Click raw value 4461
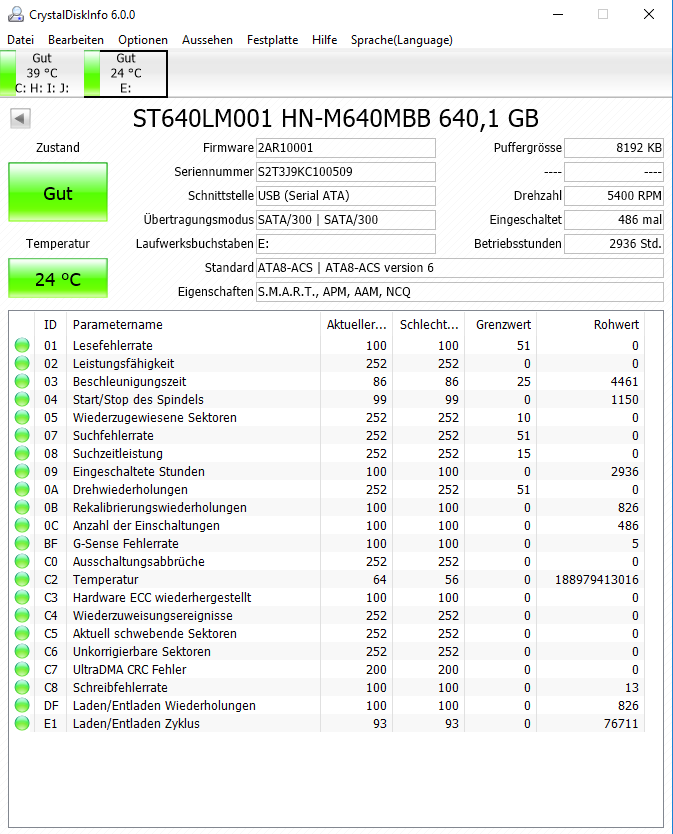The width and height of the screenshot is (673, 834). pos(625,381)
